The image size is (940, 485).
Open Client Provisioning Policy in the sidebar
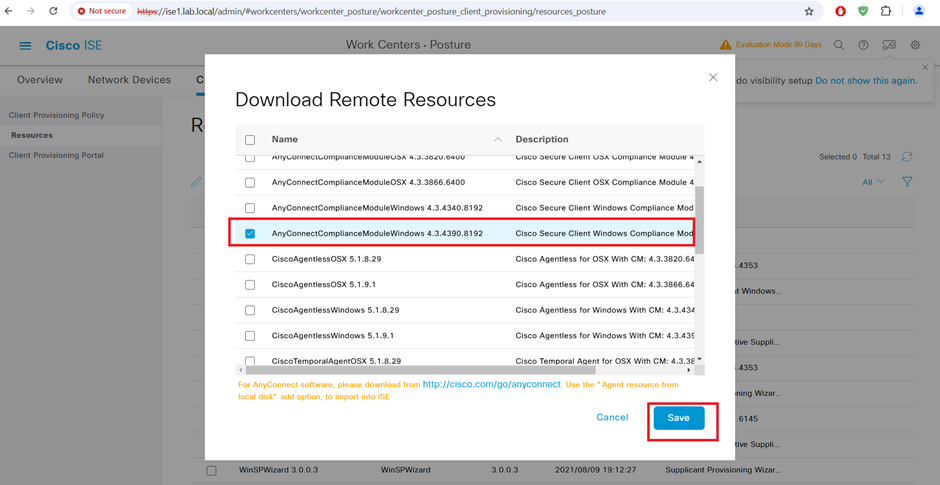click(57, 115)
